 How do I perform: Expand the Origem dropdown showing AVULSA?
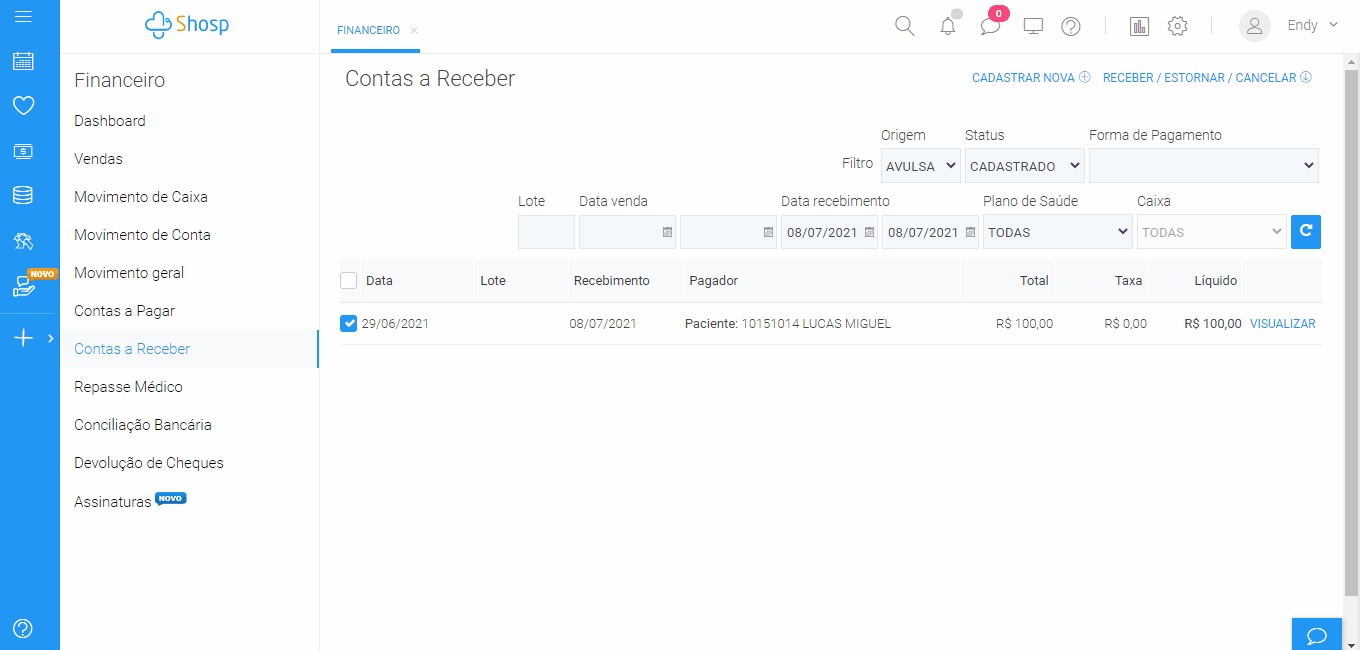click(x=920, y=166)
